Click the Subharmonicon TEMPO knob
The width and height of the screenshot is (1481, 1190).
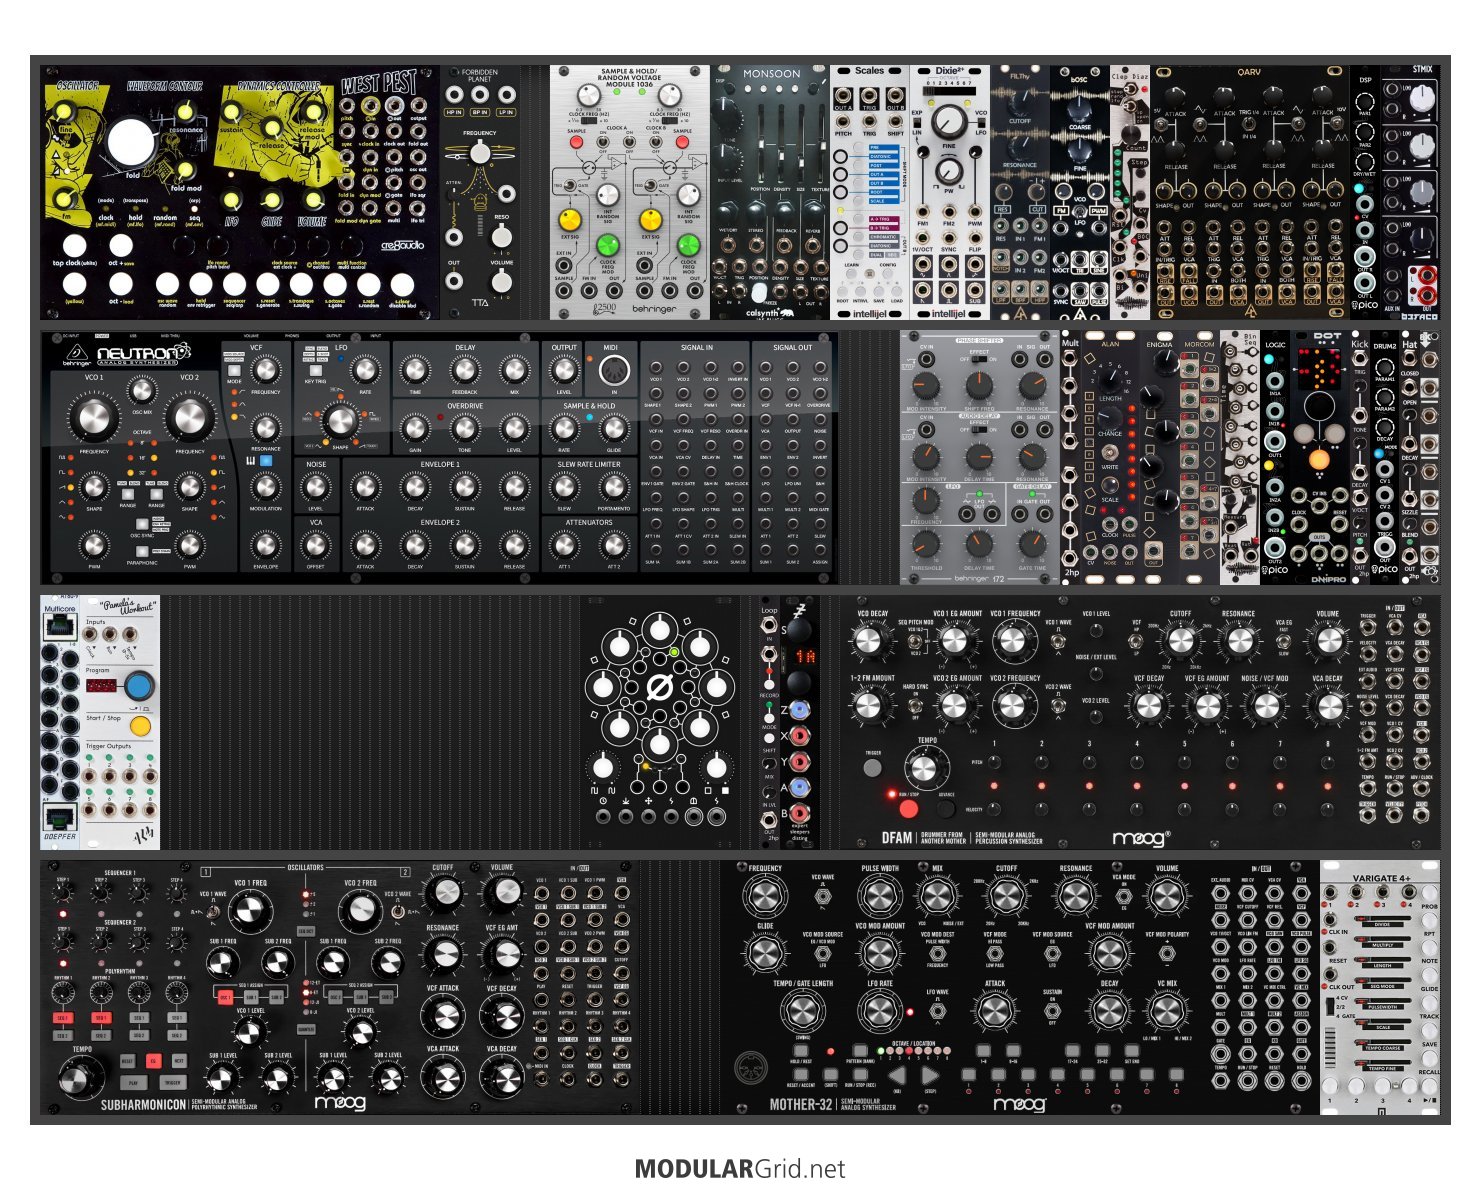[x=81, y=1079]
